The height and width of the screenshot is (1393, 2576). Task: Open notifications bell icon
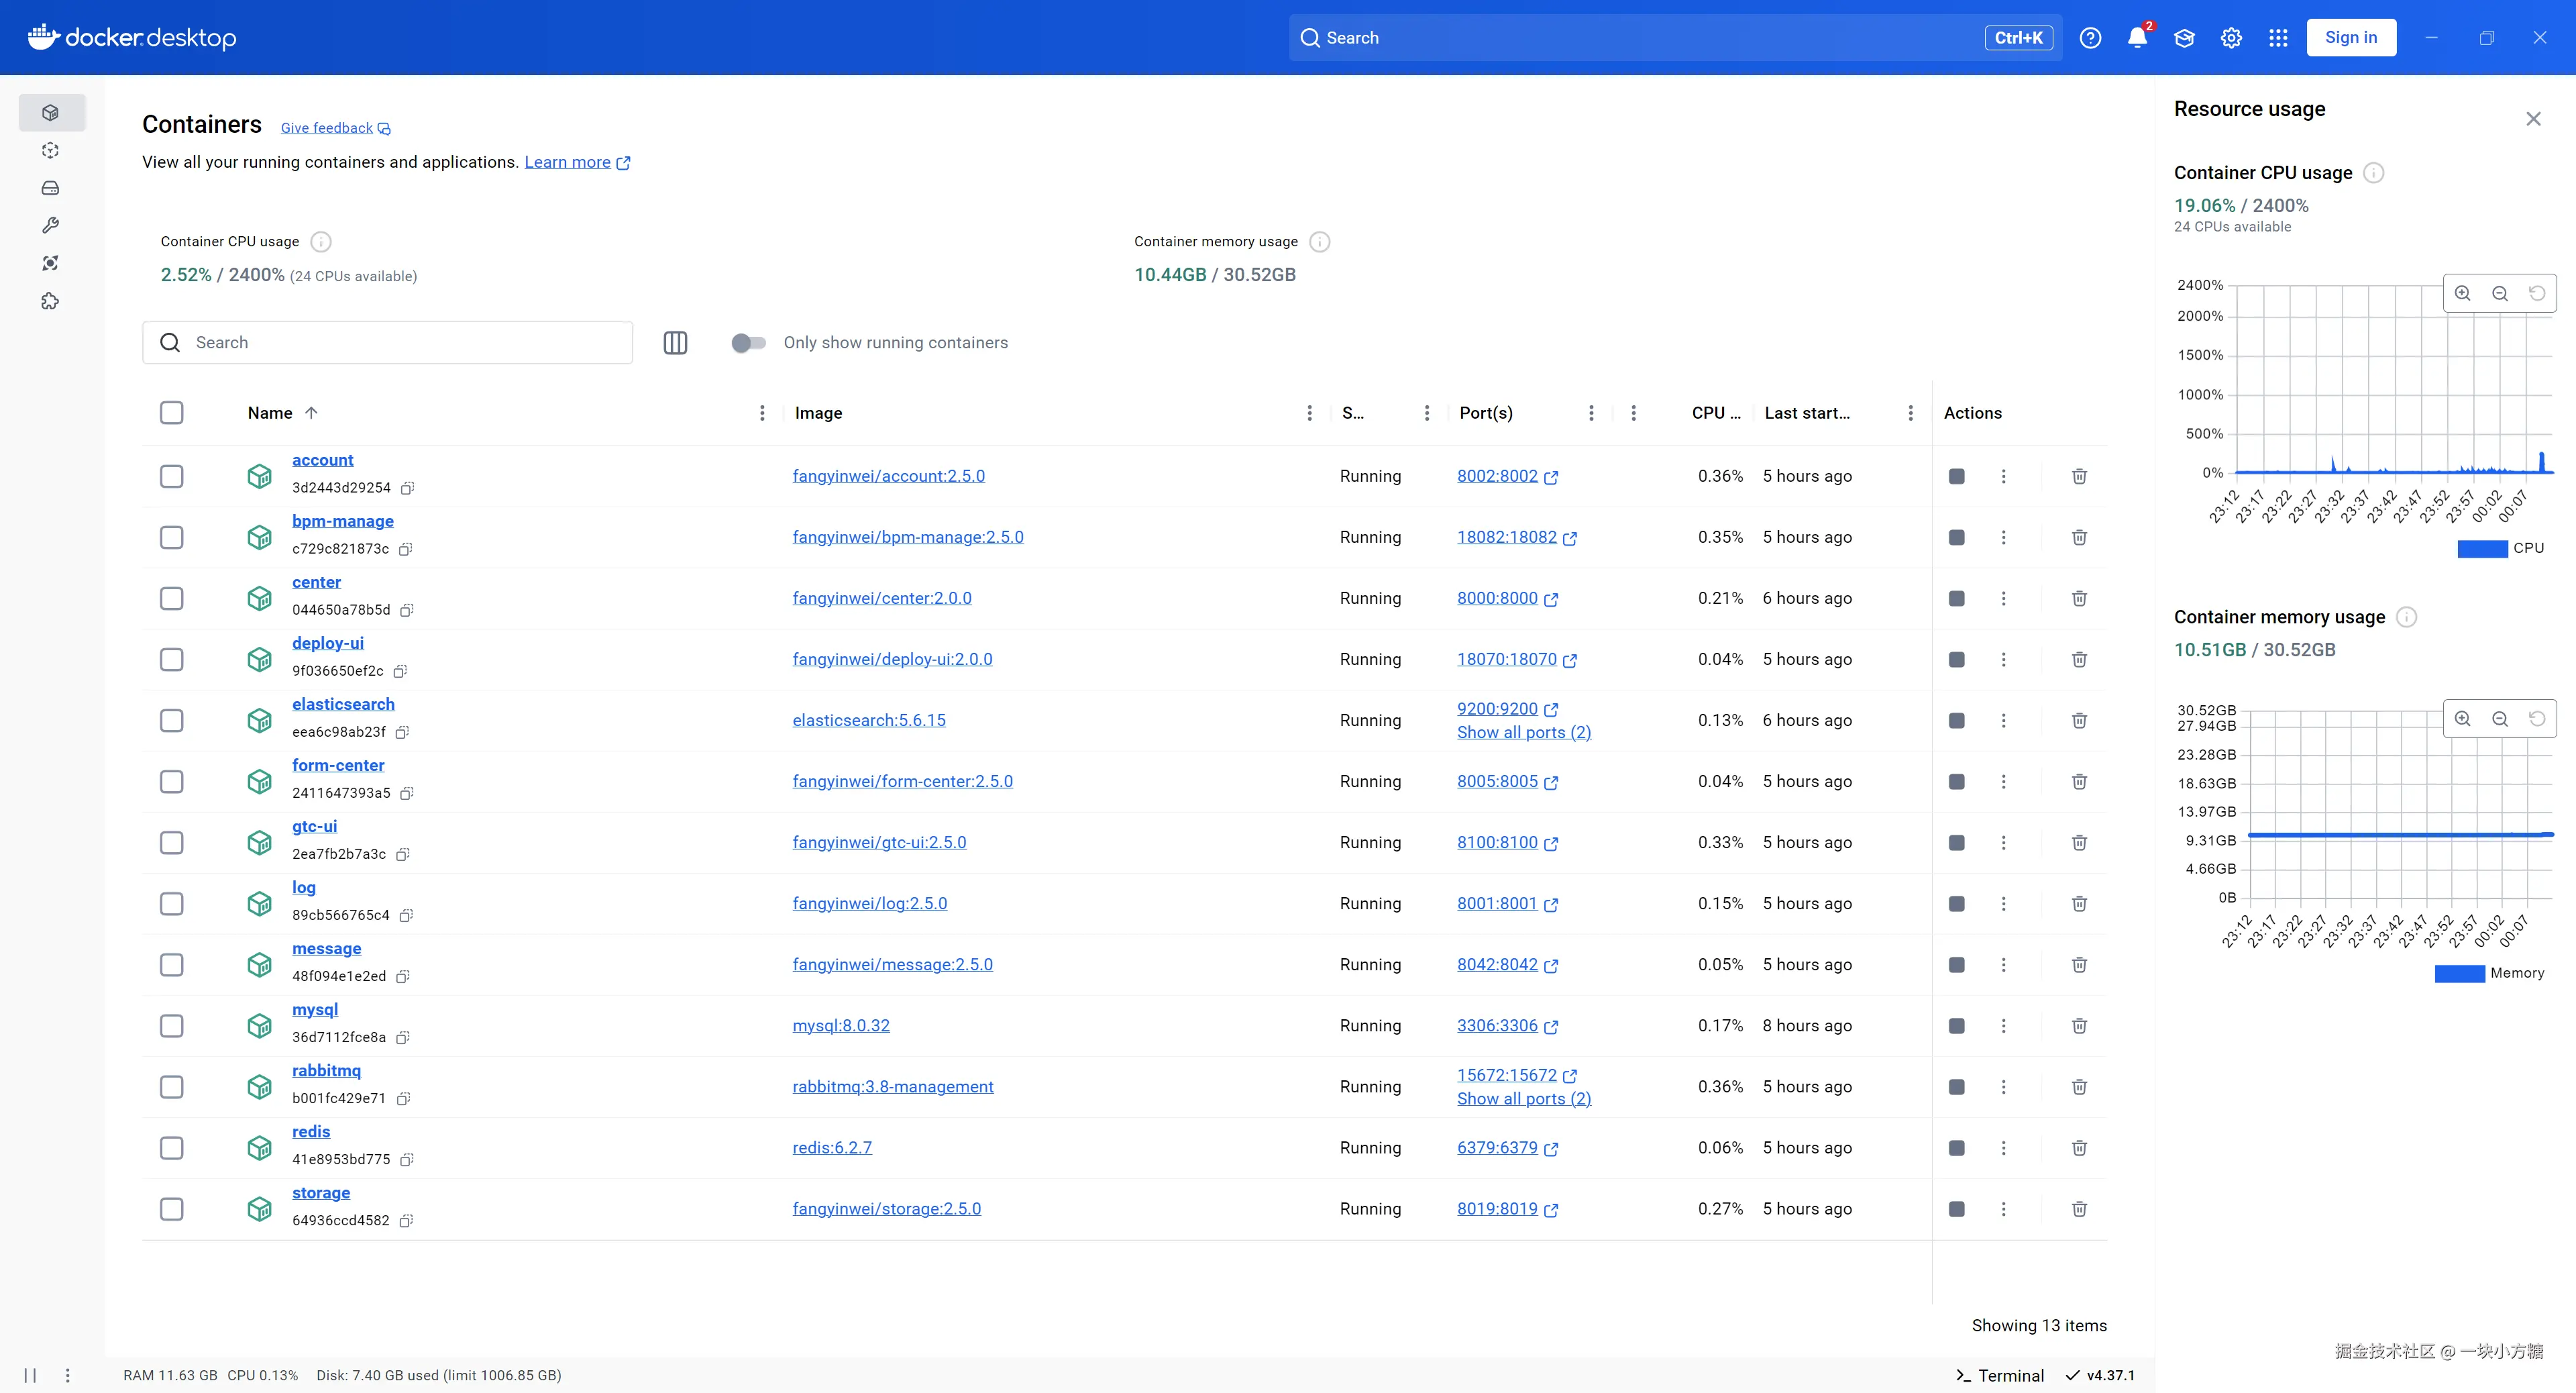[2137, 38]
